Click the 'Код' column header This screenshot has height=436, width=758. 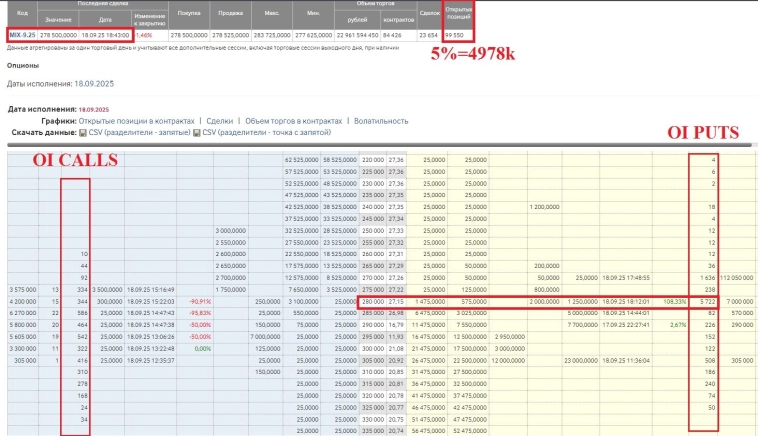click(x=22, y=13)
